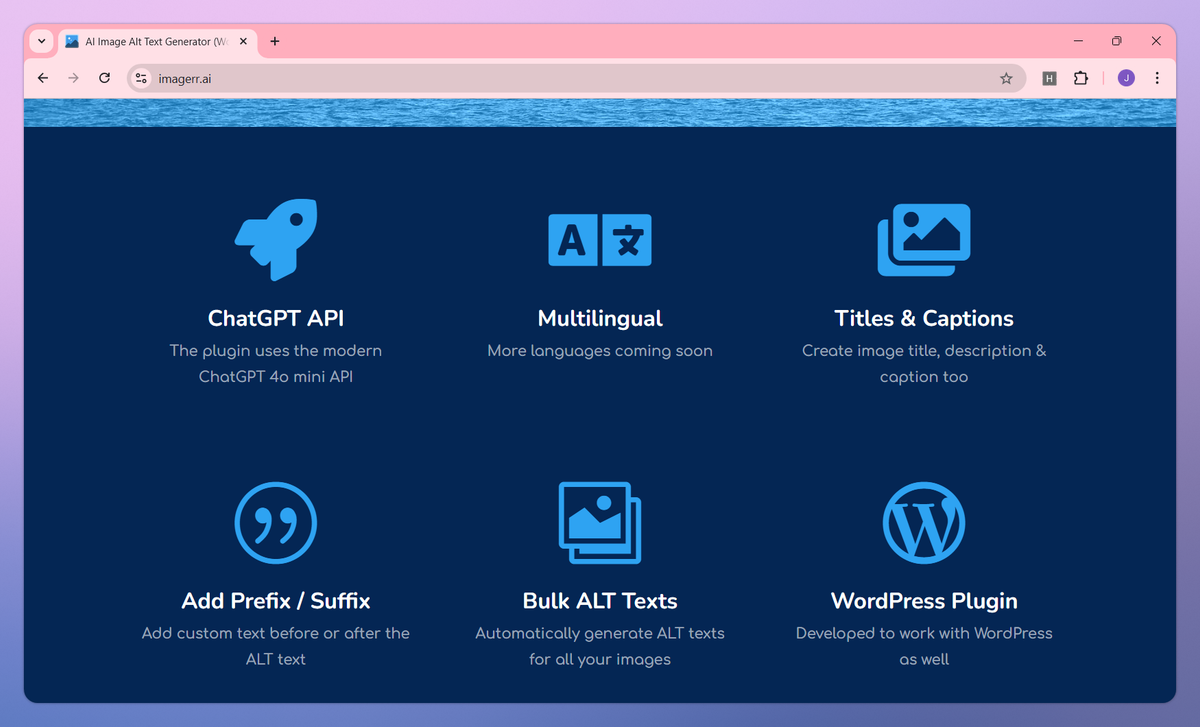
Task: Click the text about ChatGPT 4o mini API
Action: point(276,364)
